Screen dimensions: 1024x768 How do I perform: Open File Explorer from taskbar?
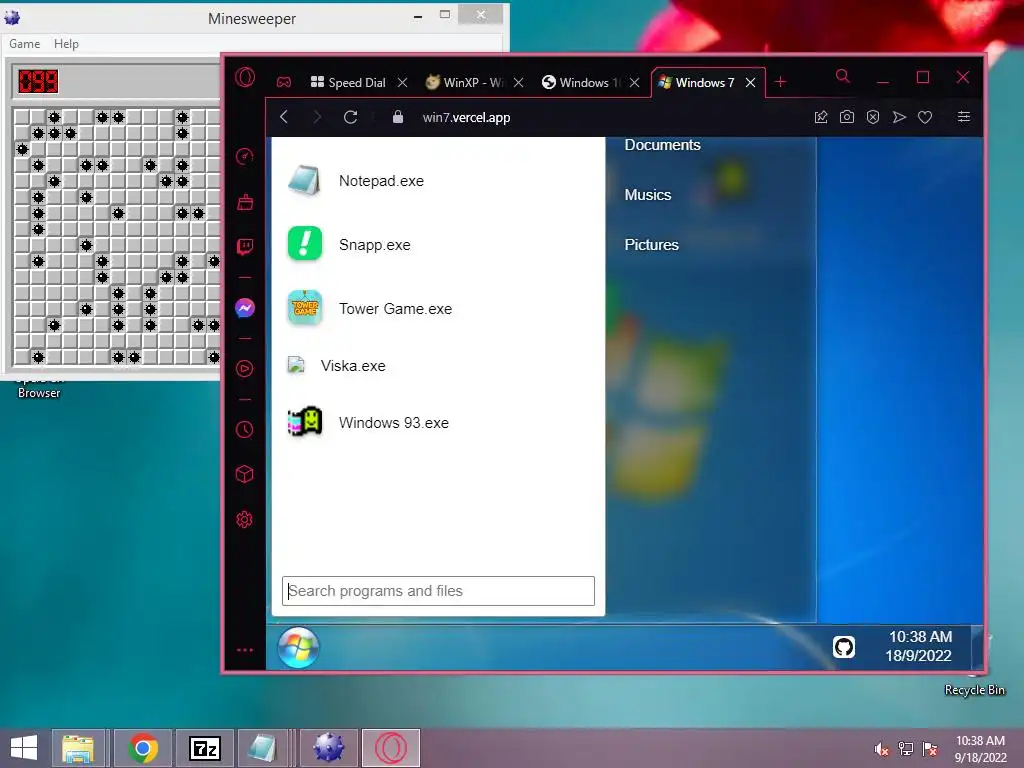78,748
